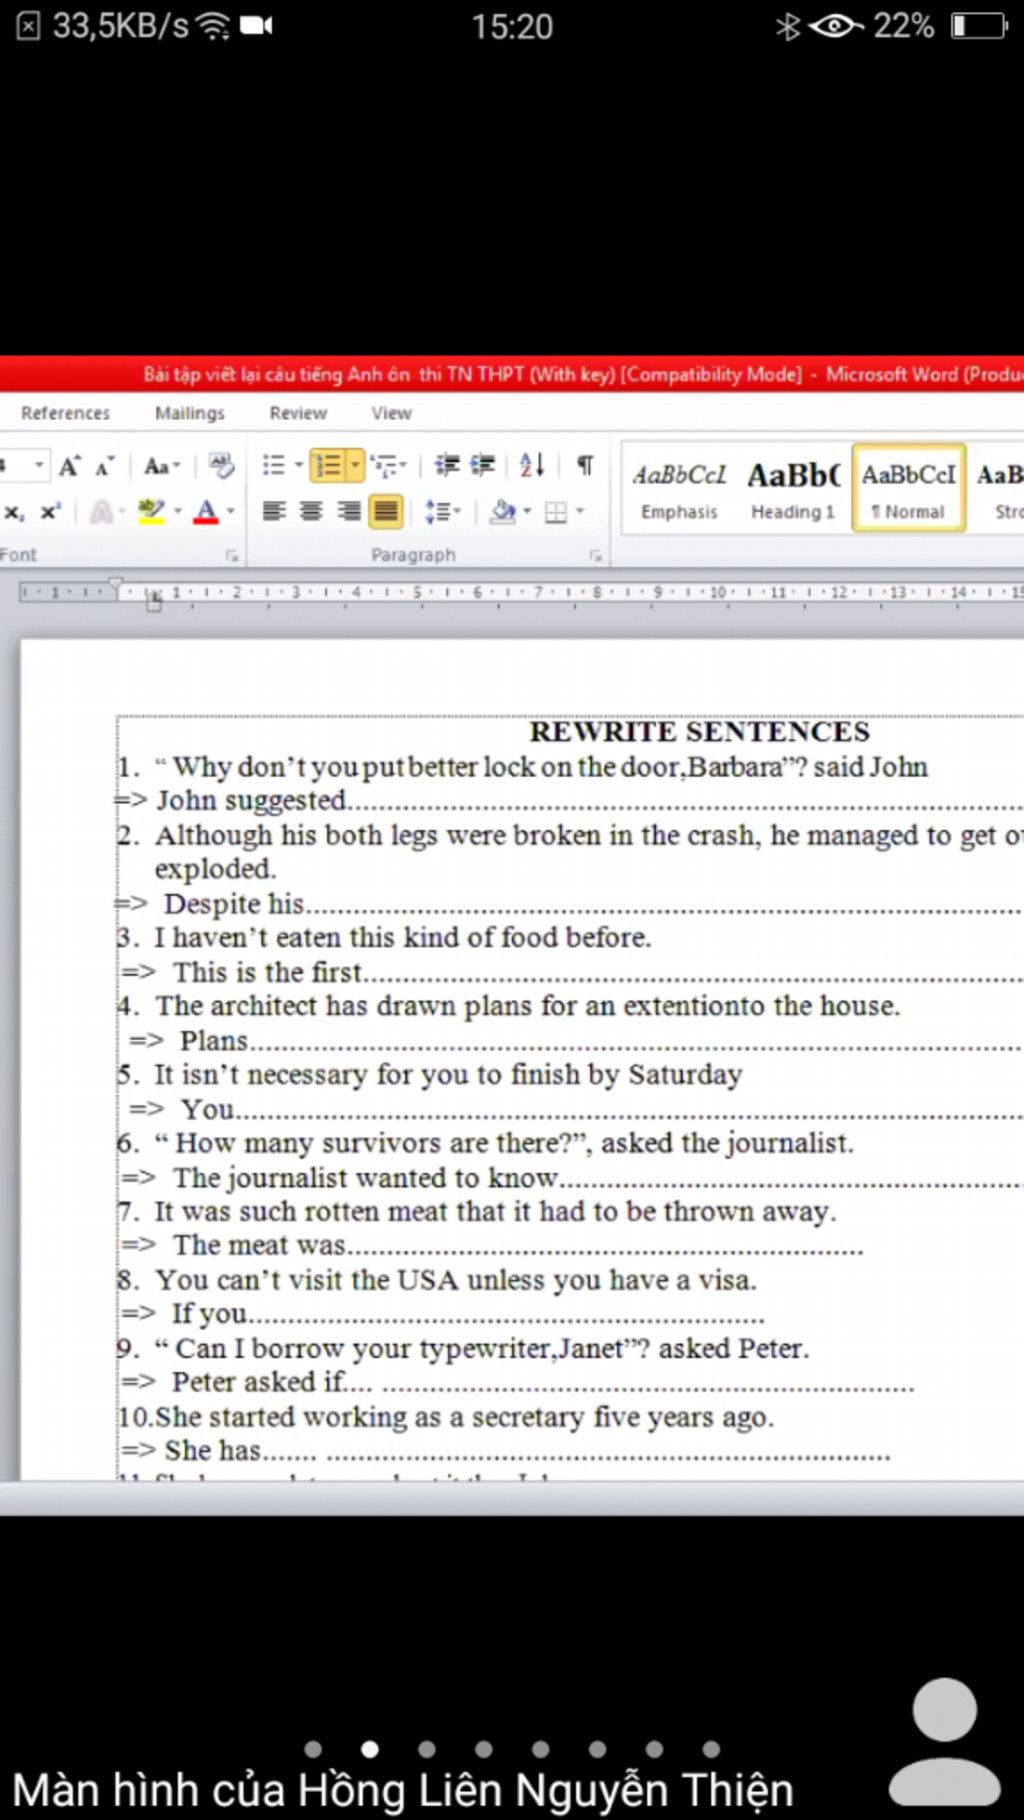Click the line "The journalist wanted to know"

(366, 1177)
